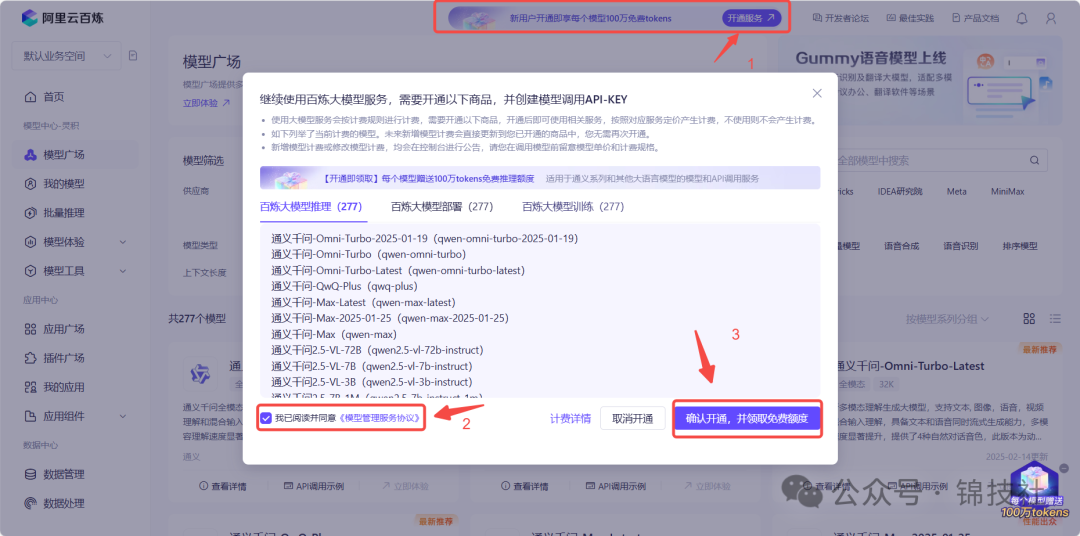Open 《模型管理服务协议》 link

tap(380, 418)
